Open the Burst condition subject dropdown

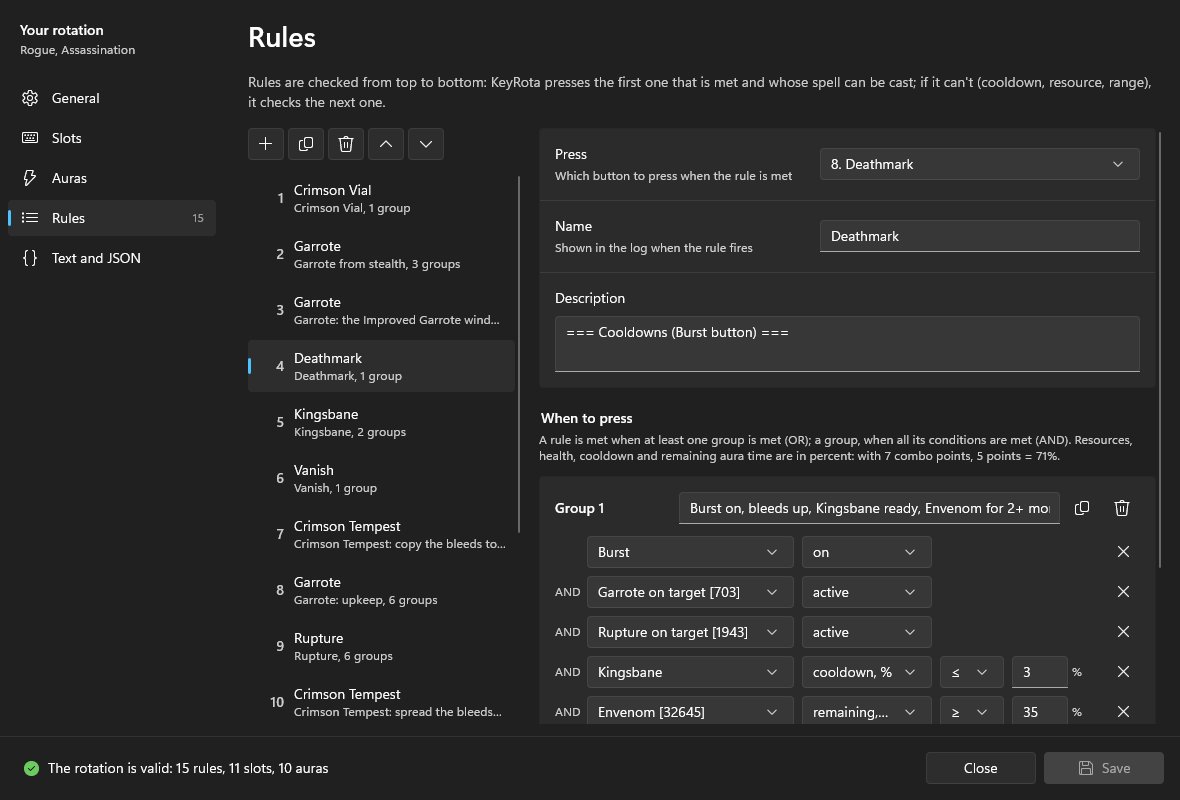point(689,552)
